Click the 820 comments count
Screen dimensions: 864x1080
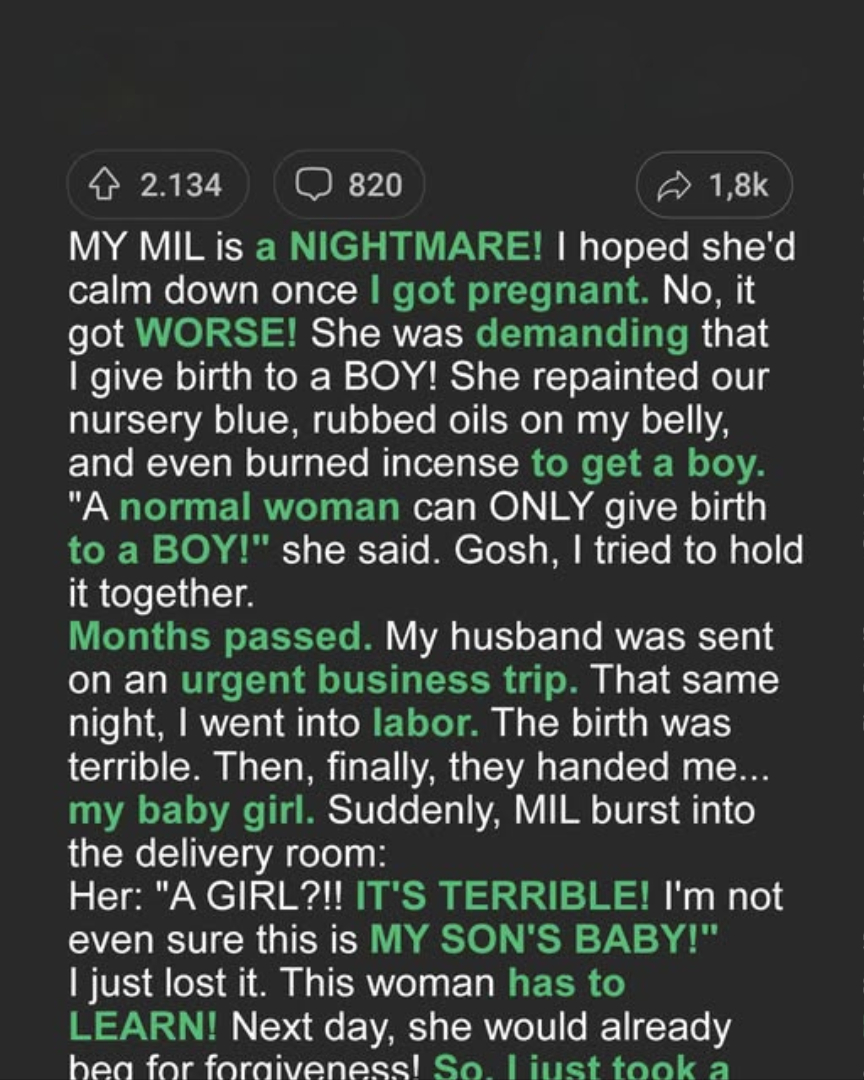(375, 185)
